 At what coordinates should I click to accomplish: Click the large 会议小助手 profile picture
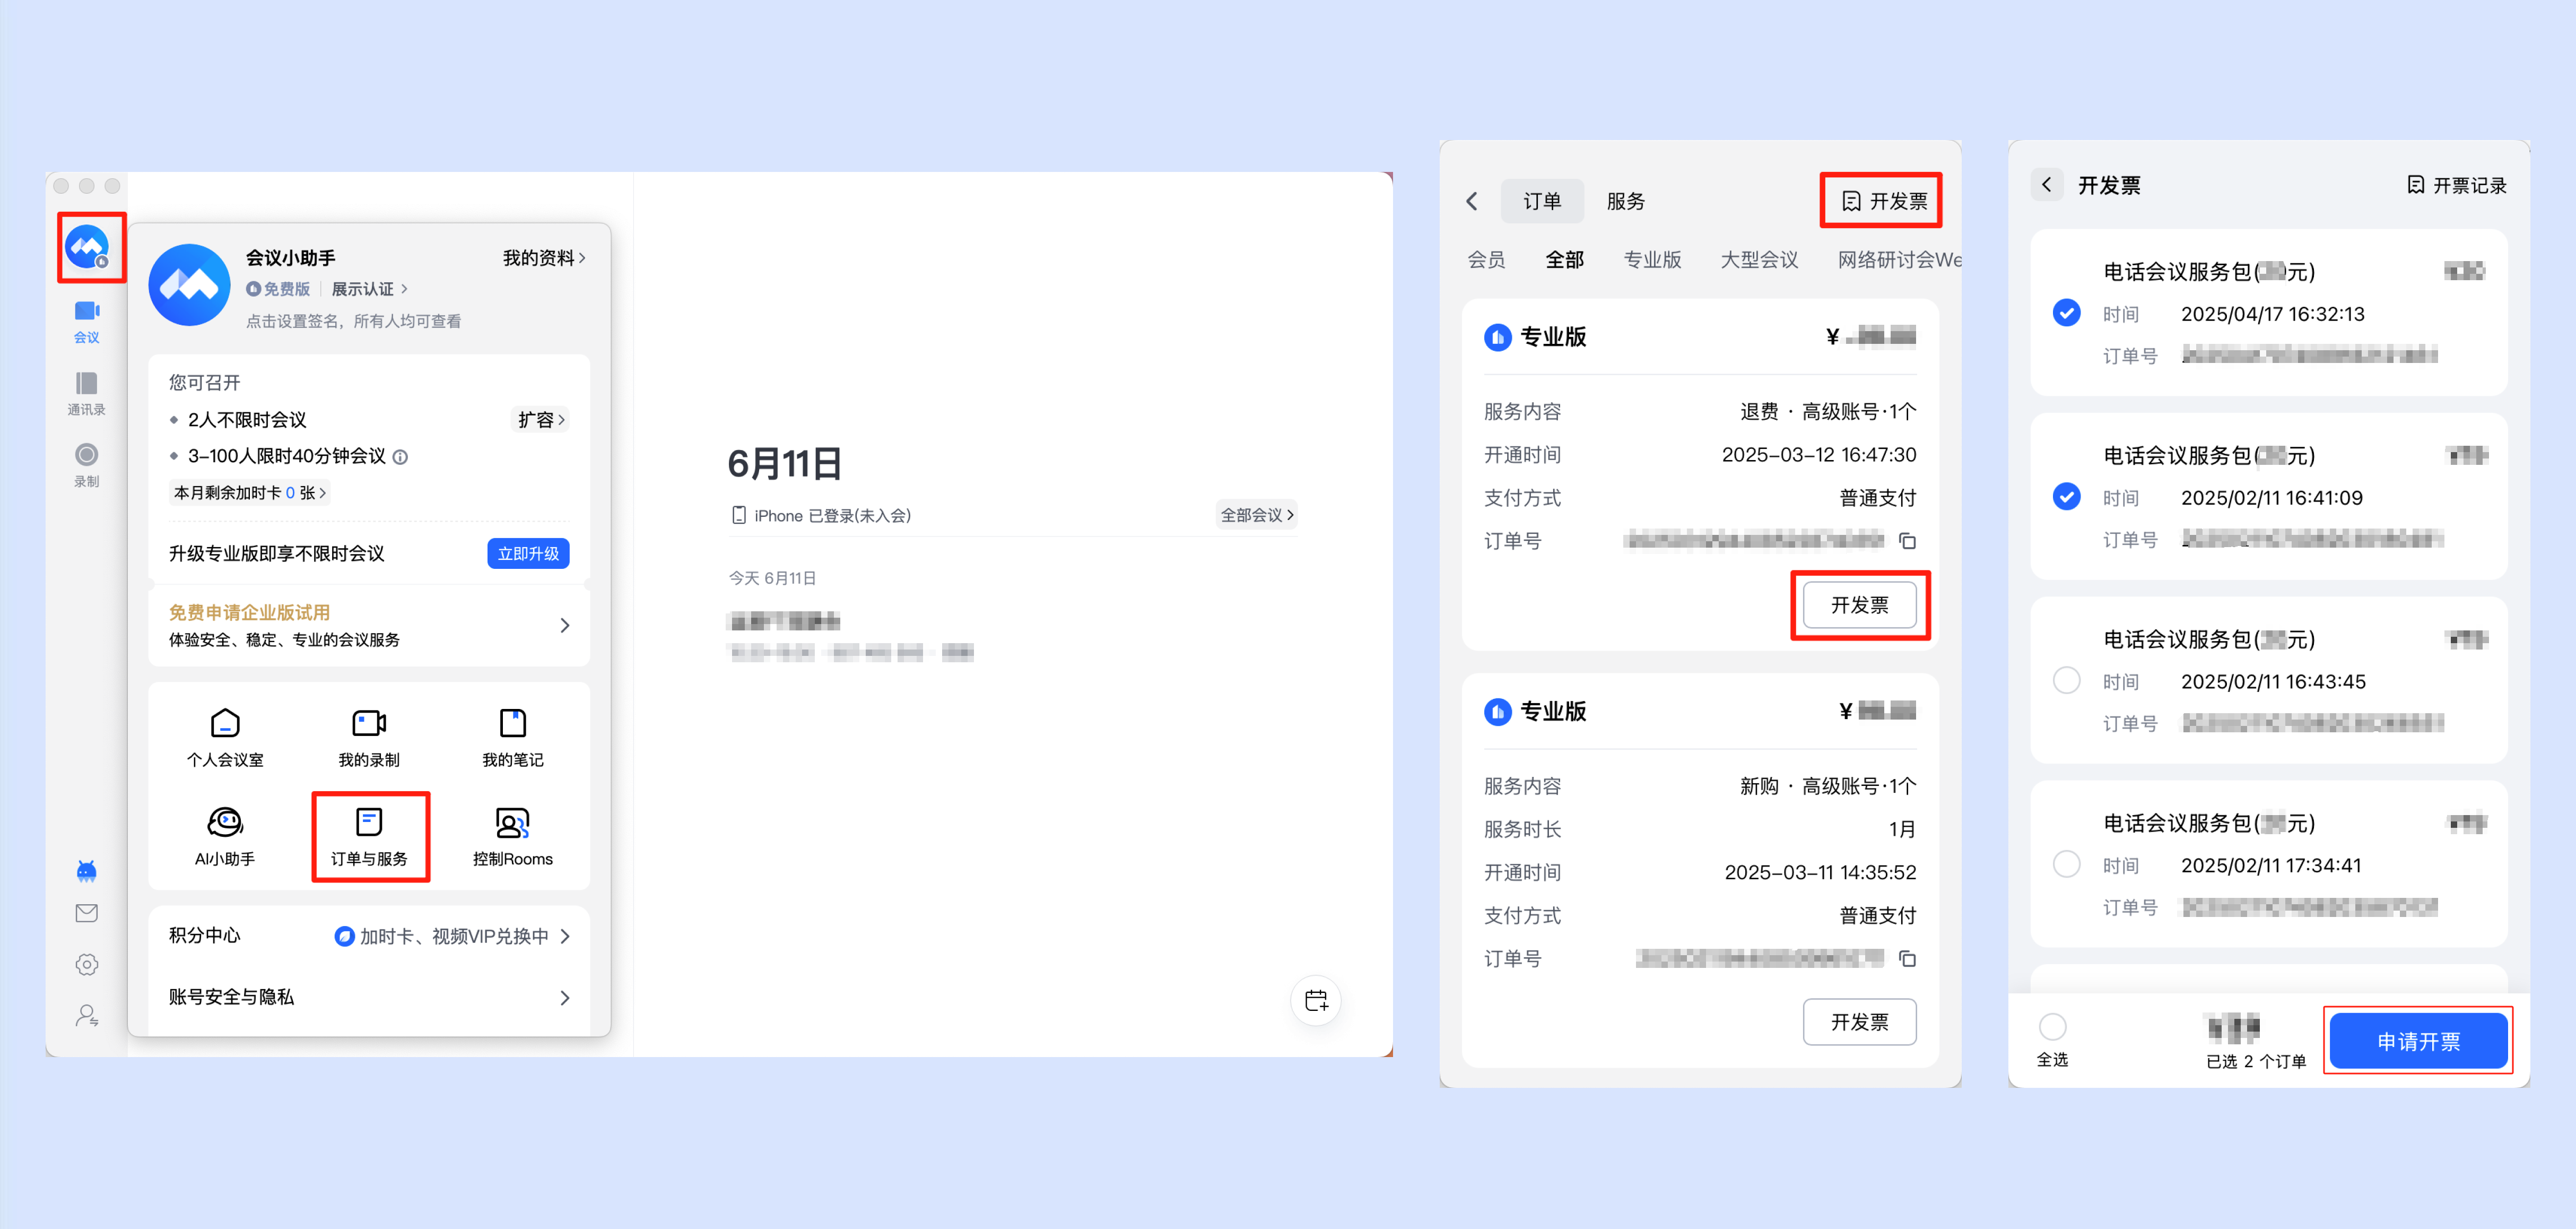[190, 285]
